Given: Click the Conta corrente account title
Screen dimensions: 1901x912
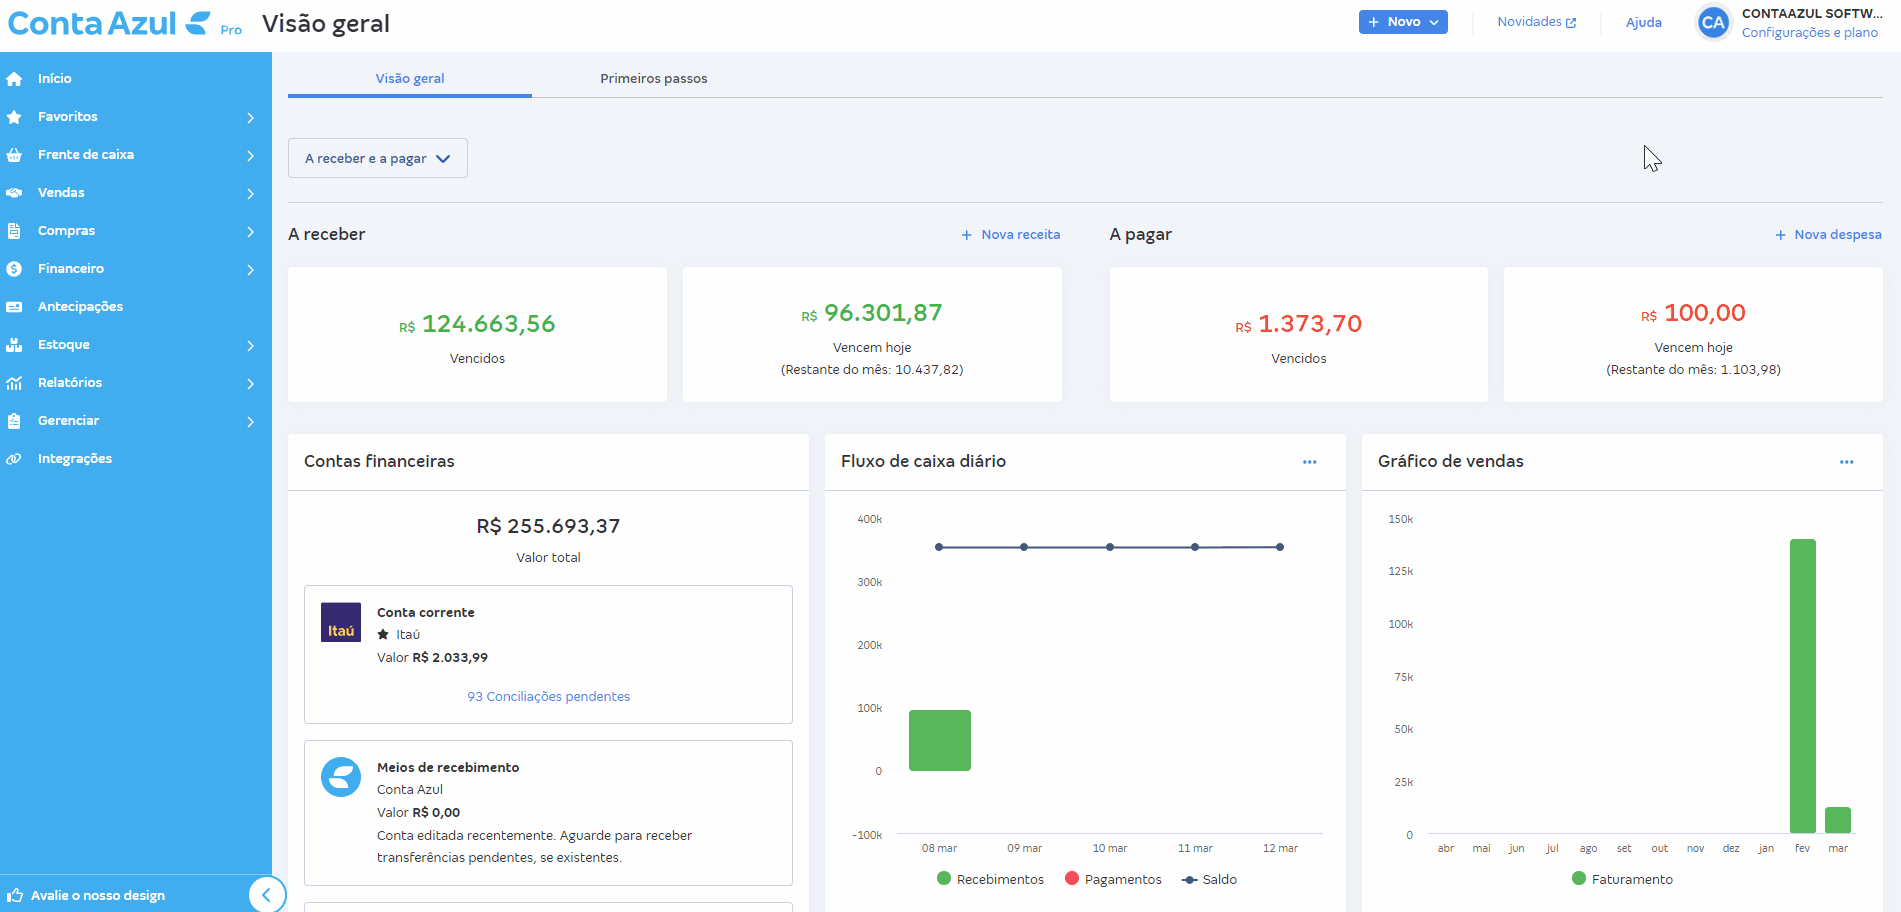Looking at the screenshot, I should coord(426,612).
